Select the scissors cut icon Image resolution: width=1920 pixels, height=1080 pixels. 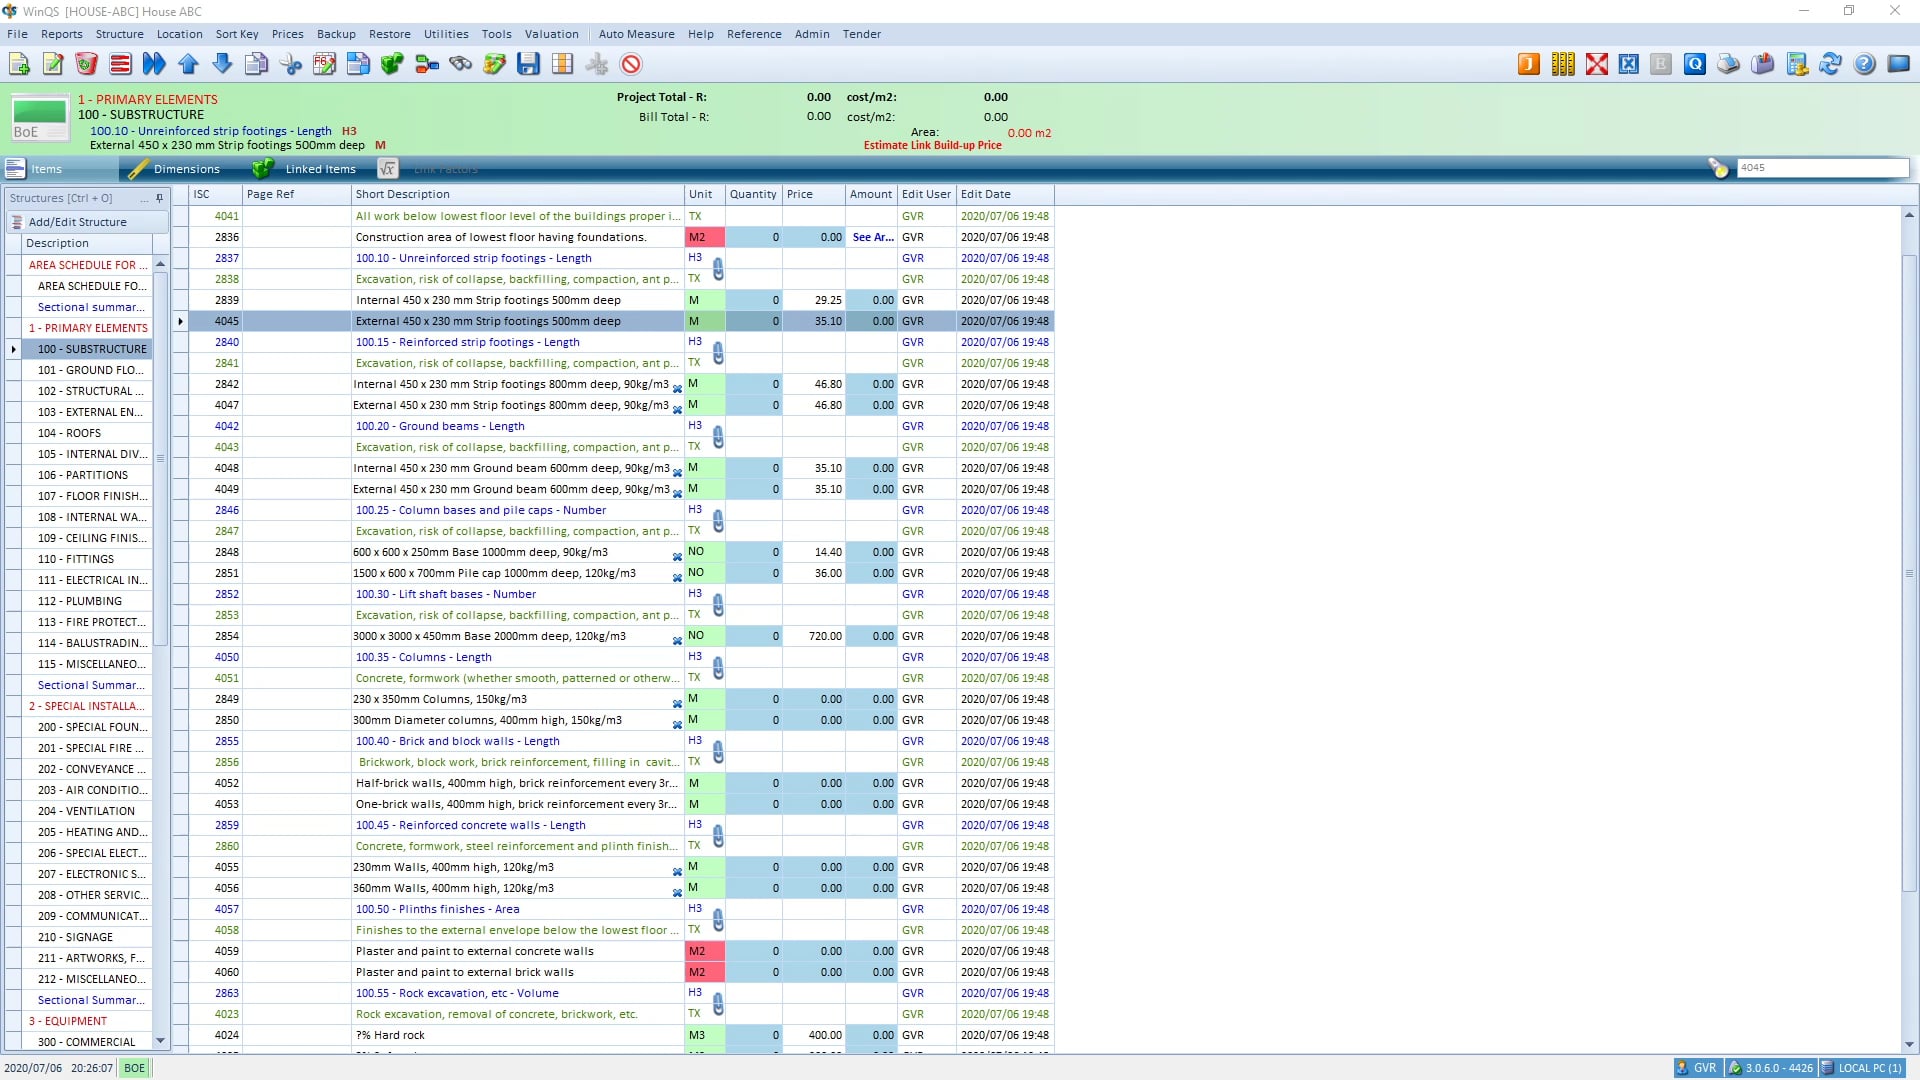[291, 64]
